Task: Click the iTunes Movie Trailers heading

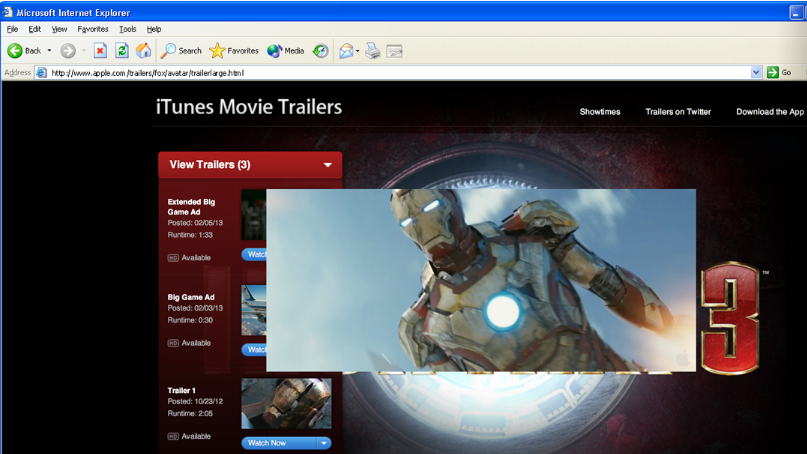Action: (x=249, y=107)
